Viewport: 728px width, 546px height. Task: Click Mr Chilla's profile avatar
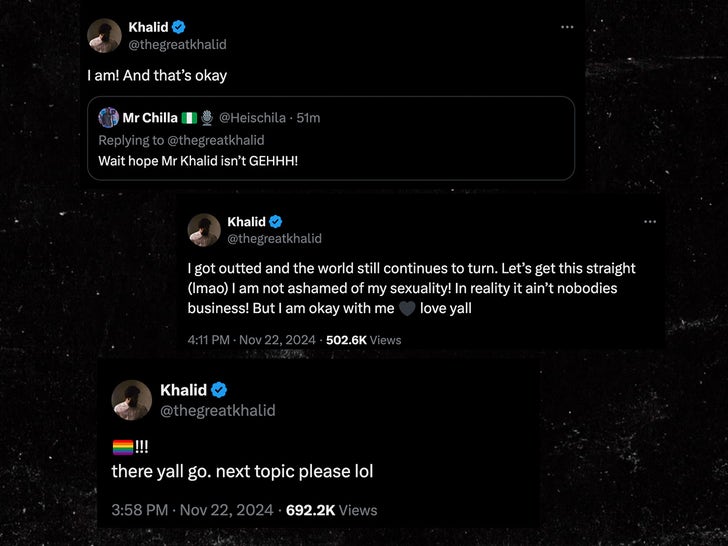coord(109,118)
